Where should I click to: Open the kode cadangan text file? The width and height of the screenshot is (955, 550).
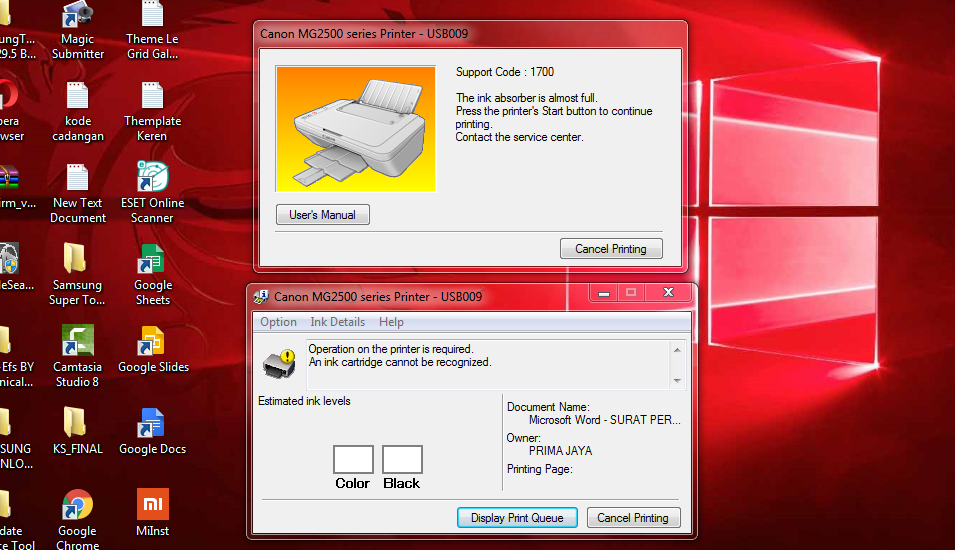(x=77, y=112)
